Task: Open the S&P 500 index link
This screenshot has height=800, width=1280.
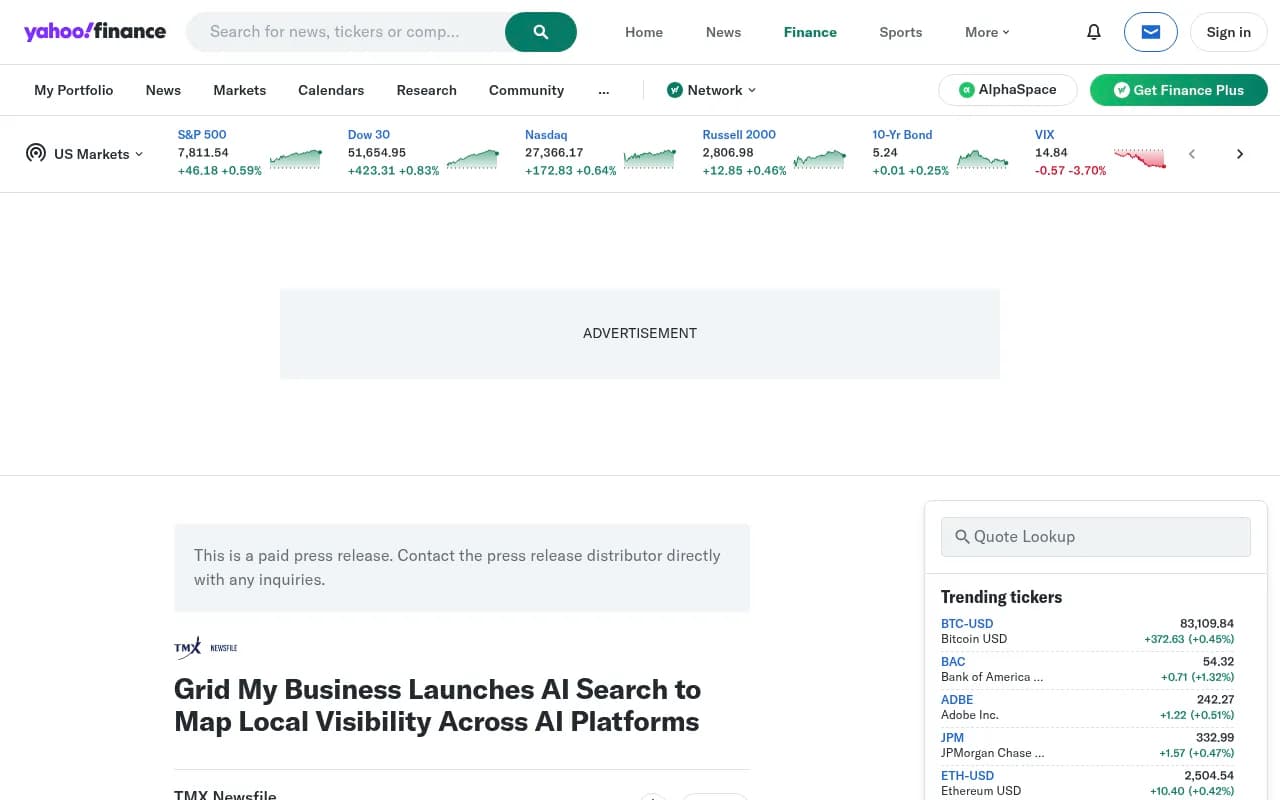Action: (x=202, y=134)
